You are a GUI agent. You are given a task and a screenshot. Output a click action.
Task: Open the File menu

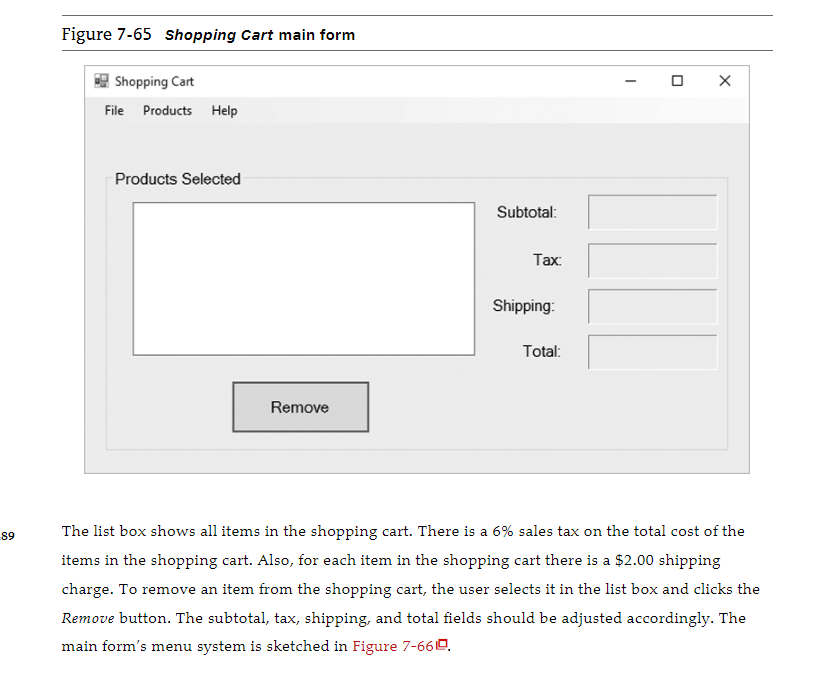(113, 110)
